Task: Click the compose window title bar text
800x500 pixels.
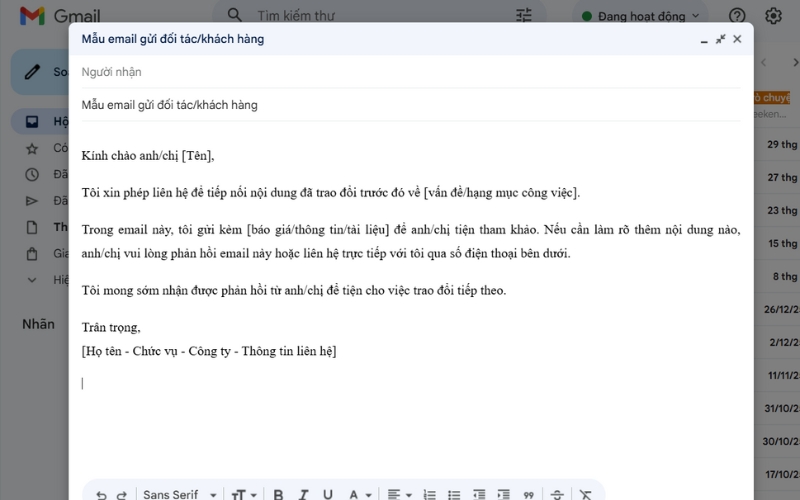Action: point(173,39)
